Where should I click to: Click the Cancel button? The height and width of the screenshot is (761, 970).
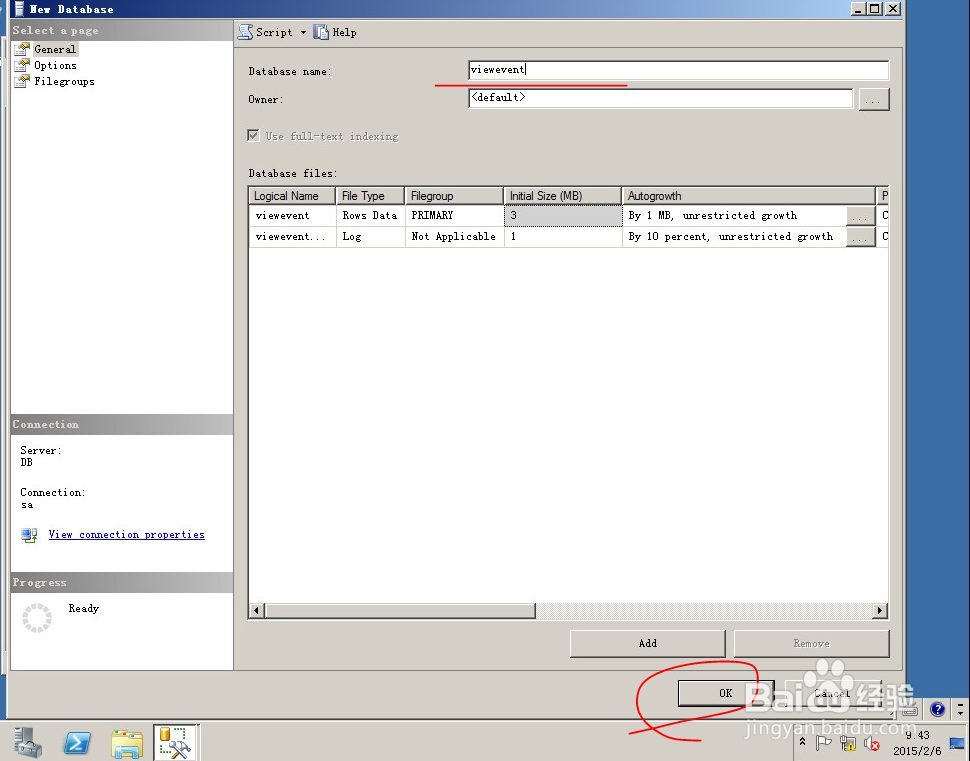832,693
